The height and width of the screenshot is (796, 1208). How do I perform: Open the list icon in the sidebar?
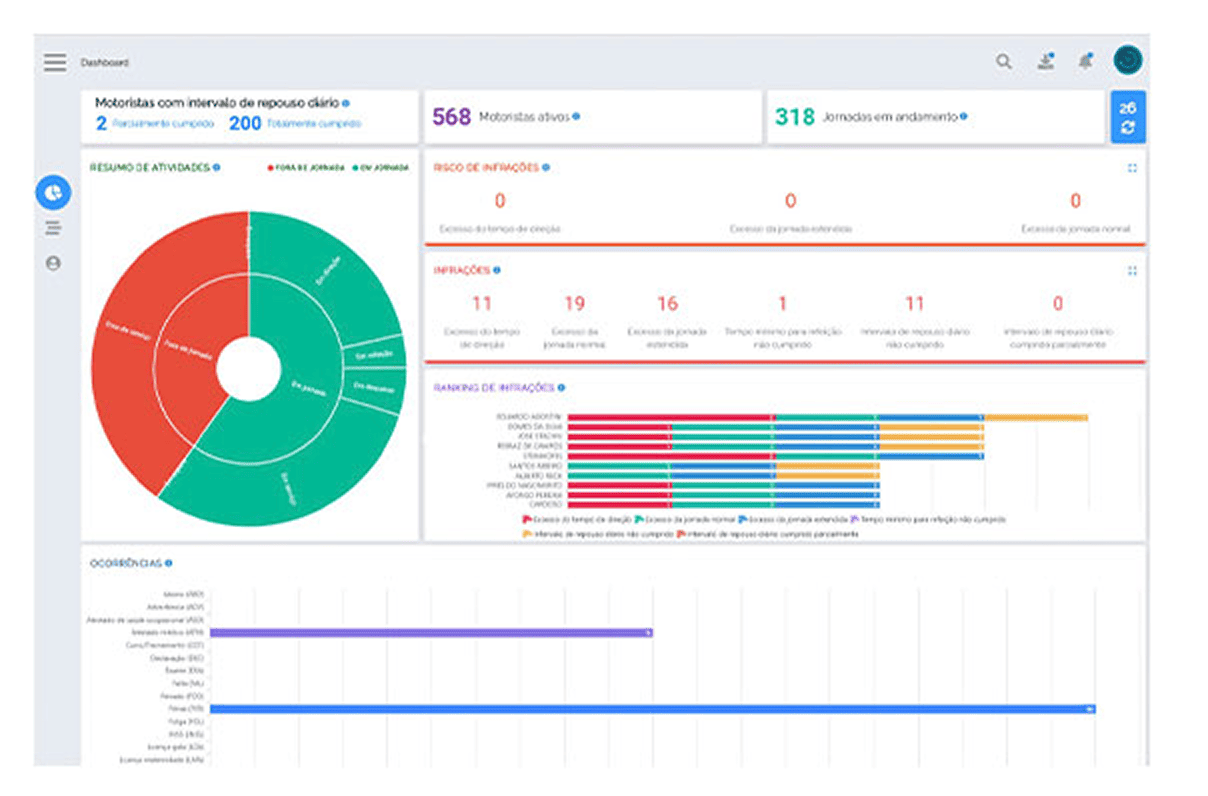click(x=53, y=229)
